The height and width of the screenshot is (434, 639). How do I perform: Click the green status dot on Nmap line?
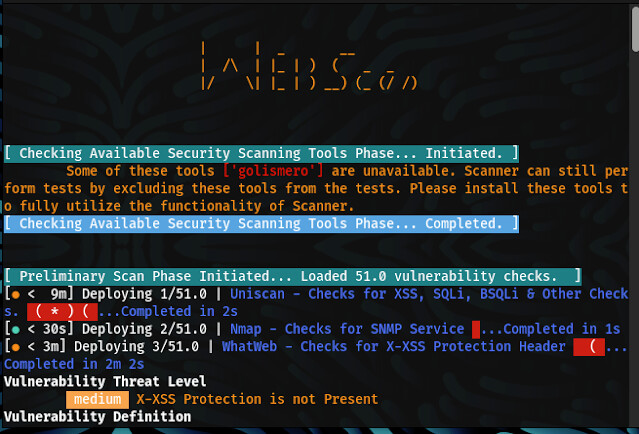pos(15,330)
